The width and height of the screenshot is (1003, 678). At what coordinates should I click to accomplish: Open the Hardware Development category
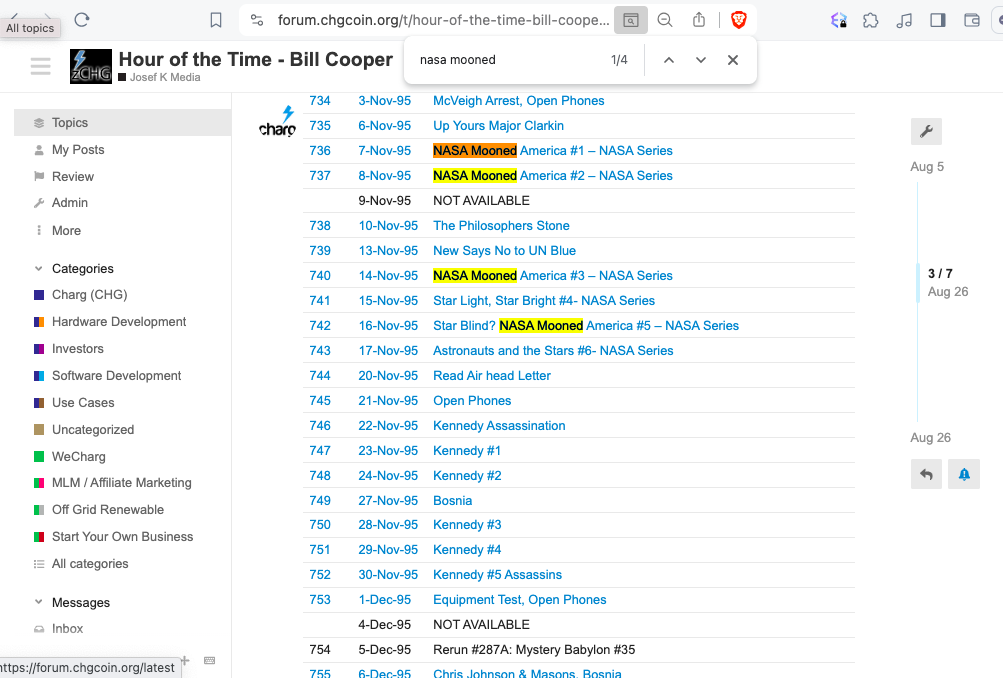pyautogui.click(x=118, y=322)
